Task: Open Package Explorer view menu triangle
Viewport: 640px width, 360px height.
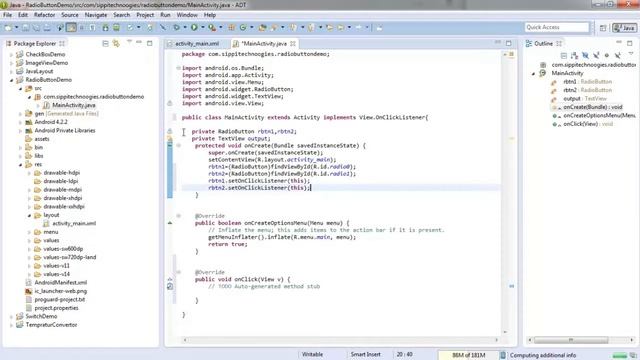Action: [x=129, y=42]
